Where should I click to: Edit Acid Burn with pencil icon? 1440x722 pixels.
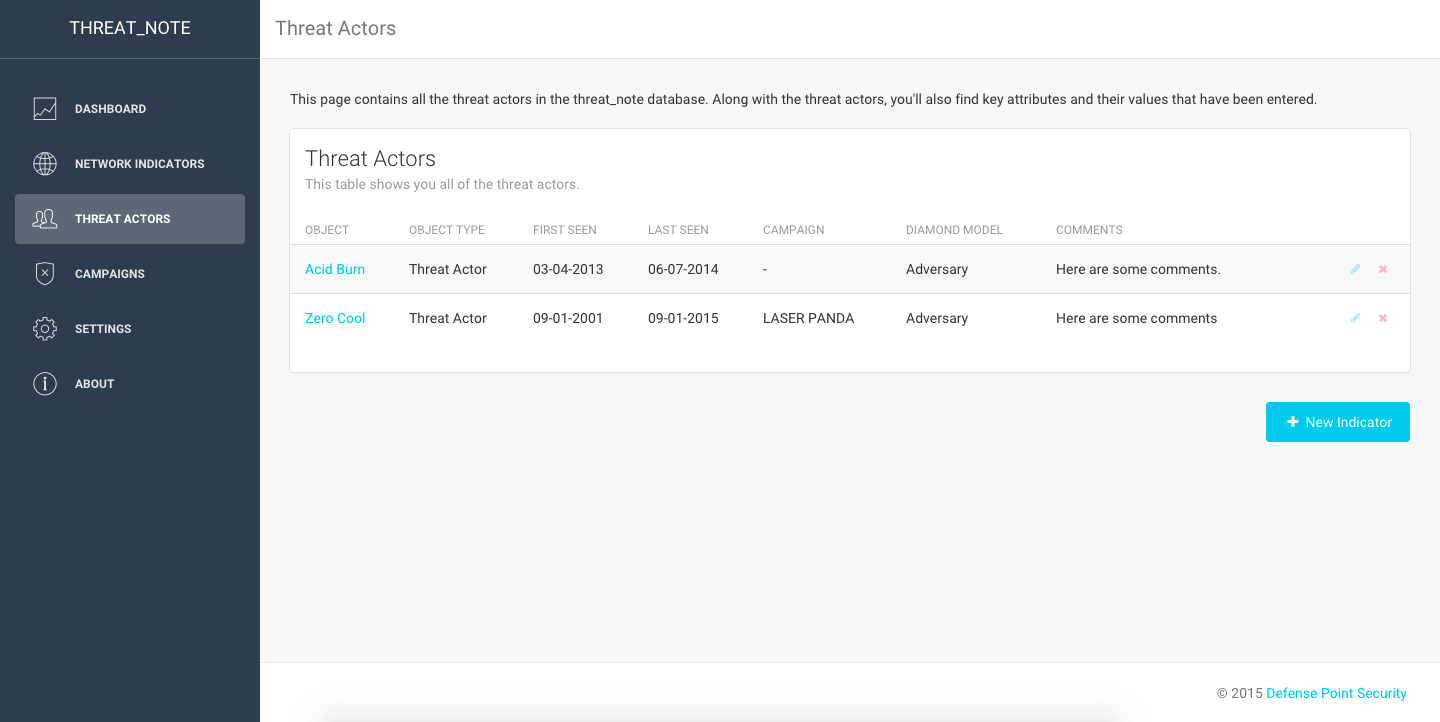[1355, 269]
